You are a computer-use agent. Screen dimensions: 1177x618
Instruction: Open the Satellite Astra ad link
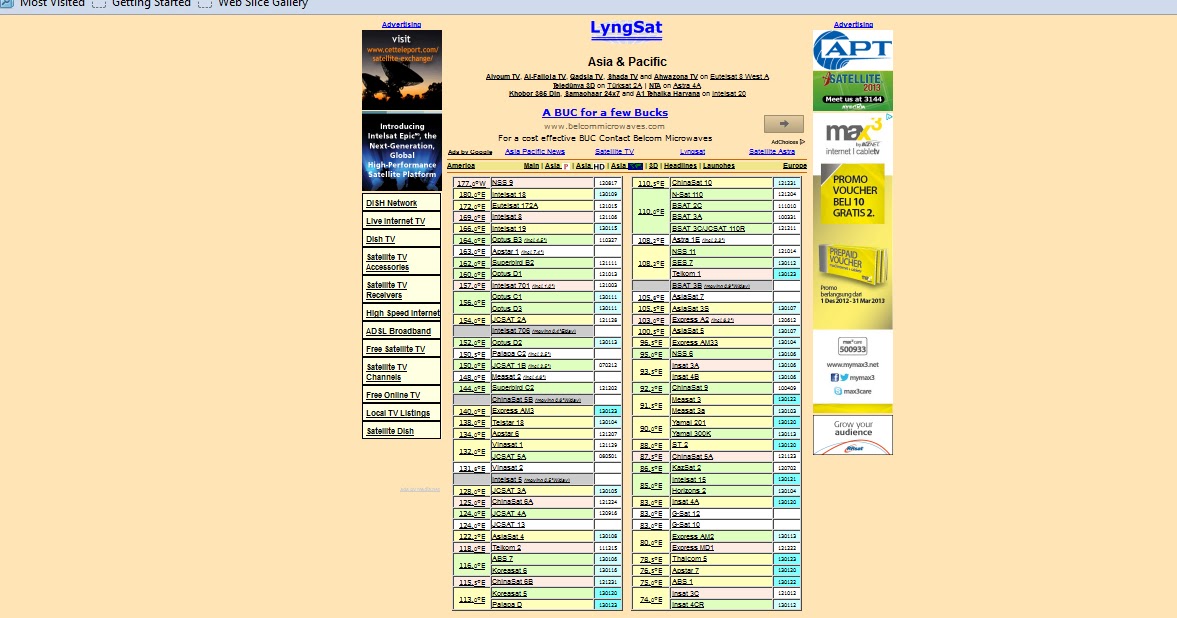[772, 152]
